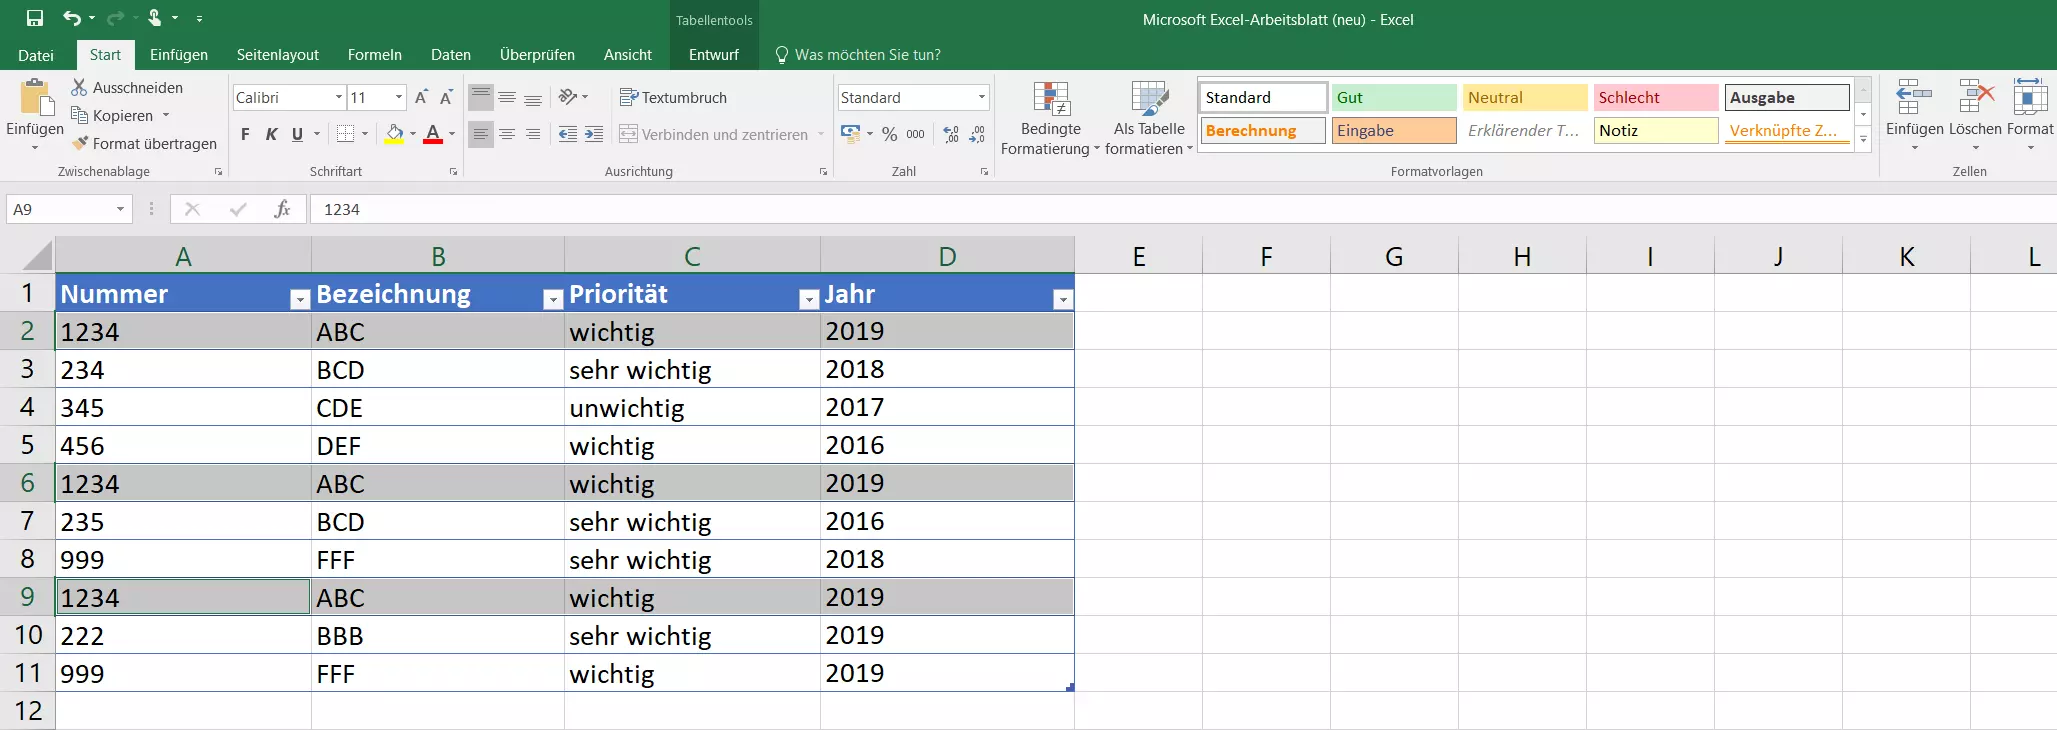Expand the font name Calibri dropdown

(339, 97)
